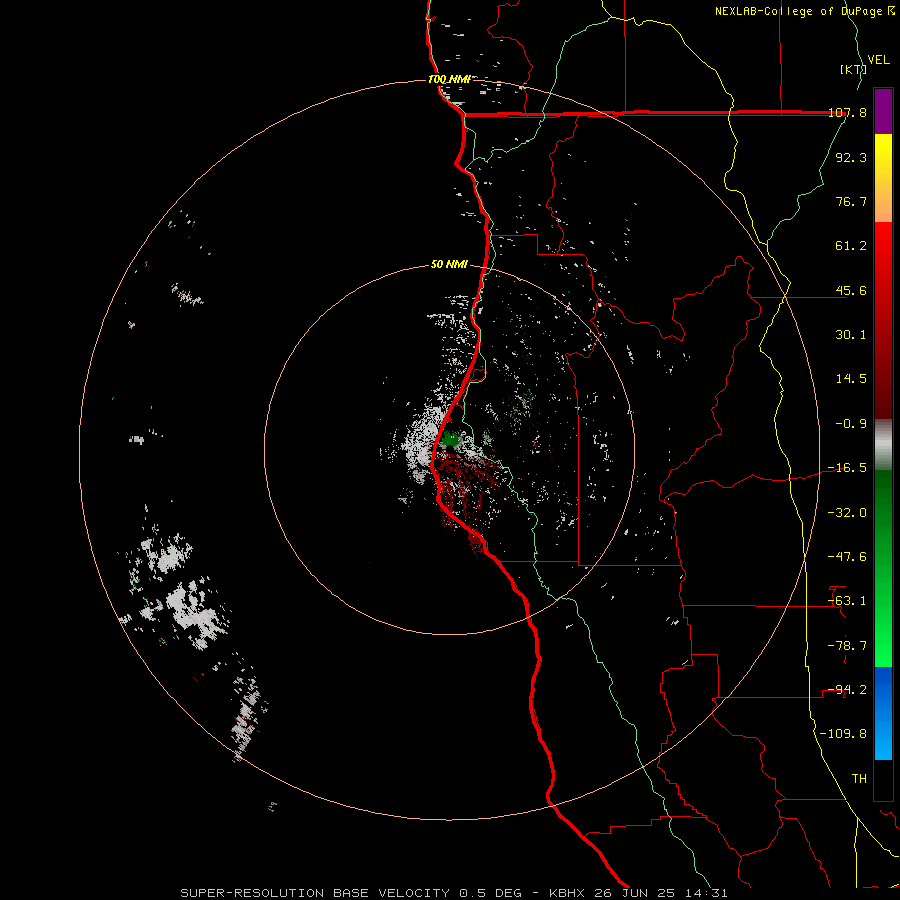The image size is (900, 900).
Task: Click the -63.1 velocity scale value
Action: pos(847,601)
